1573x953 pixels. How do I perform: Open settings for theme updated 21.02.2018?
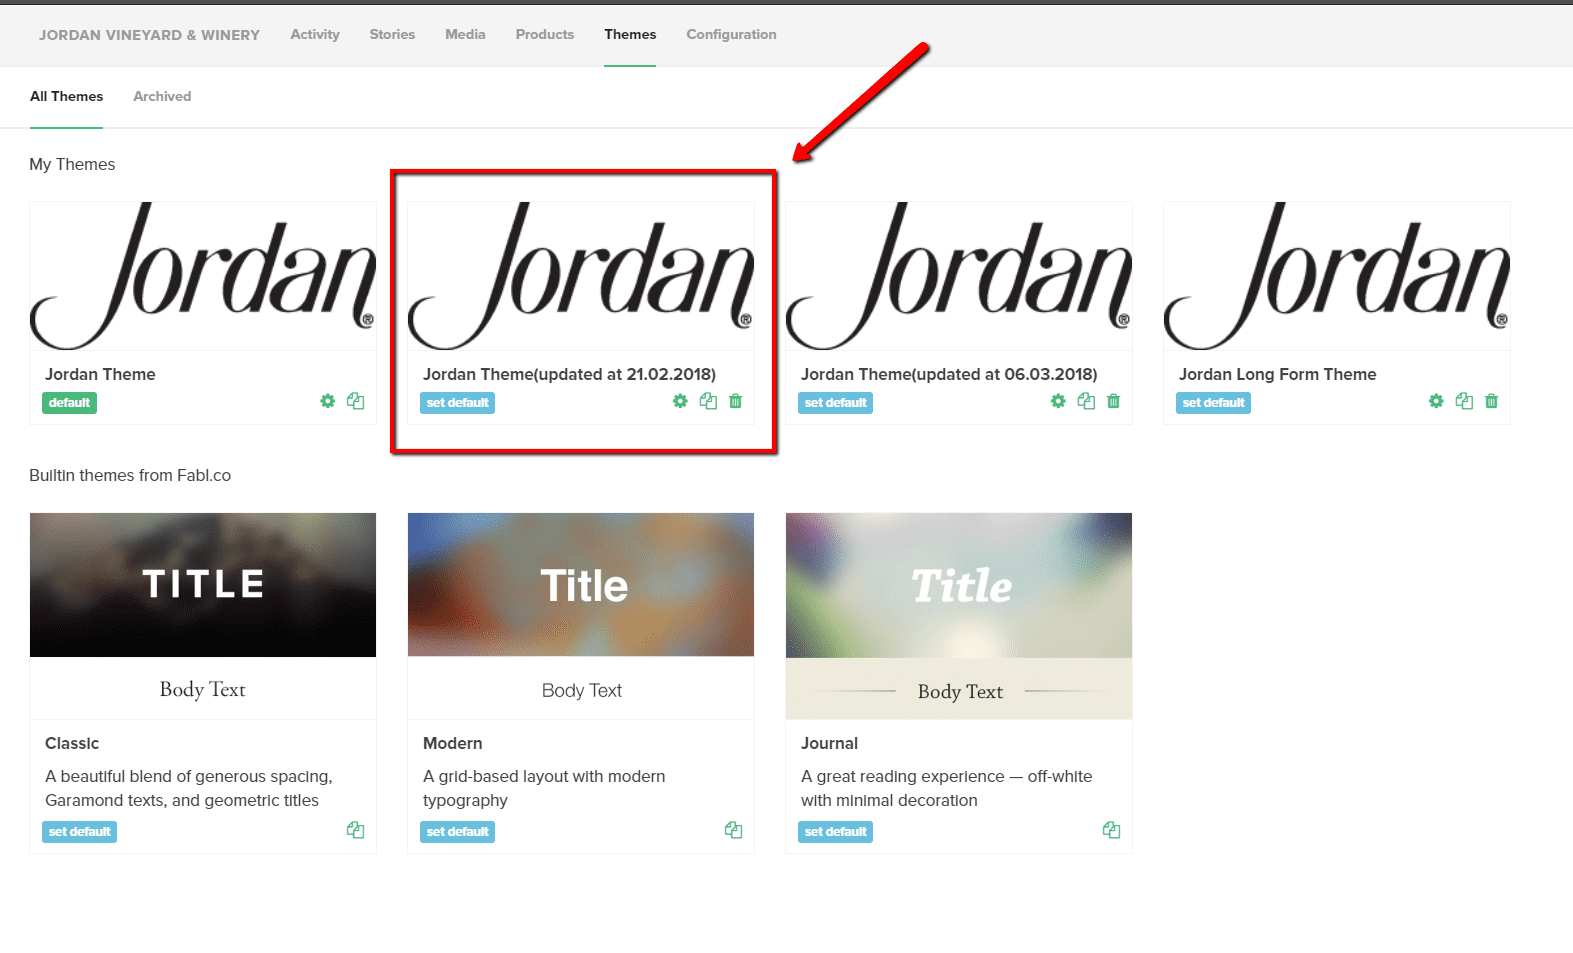(x=680, y=401)
